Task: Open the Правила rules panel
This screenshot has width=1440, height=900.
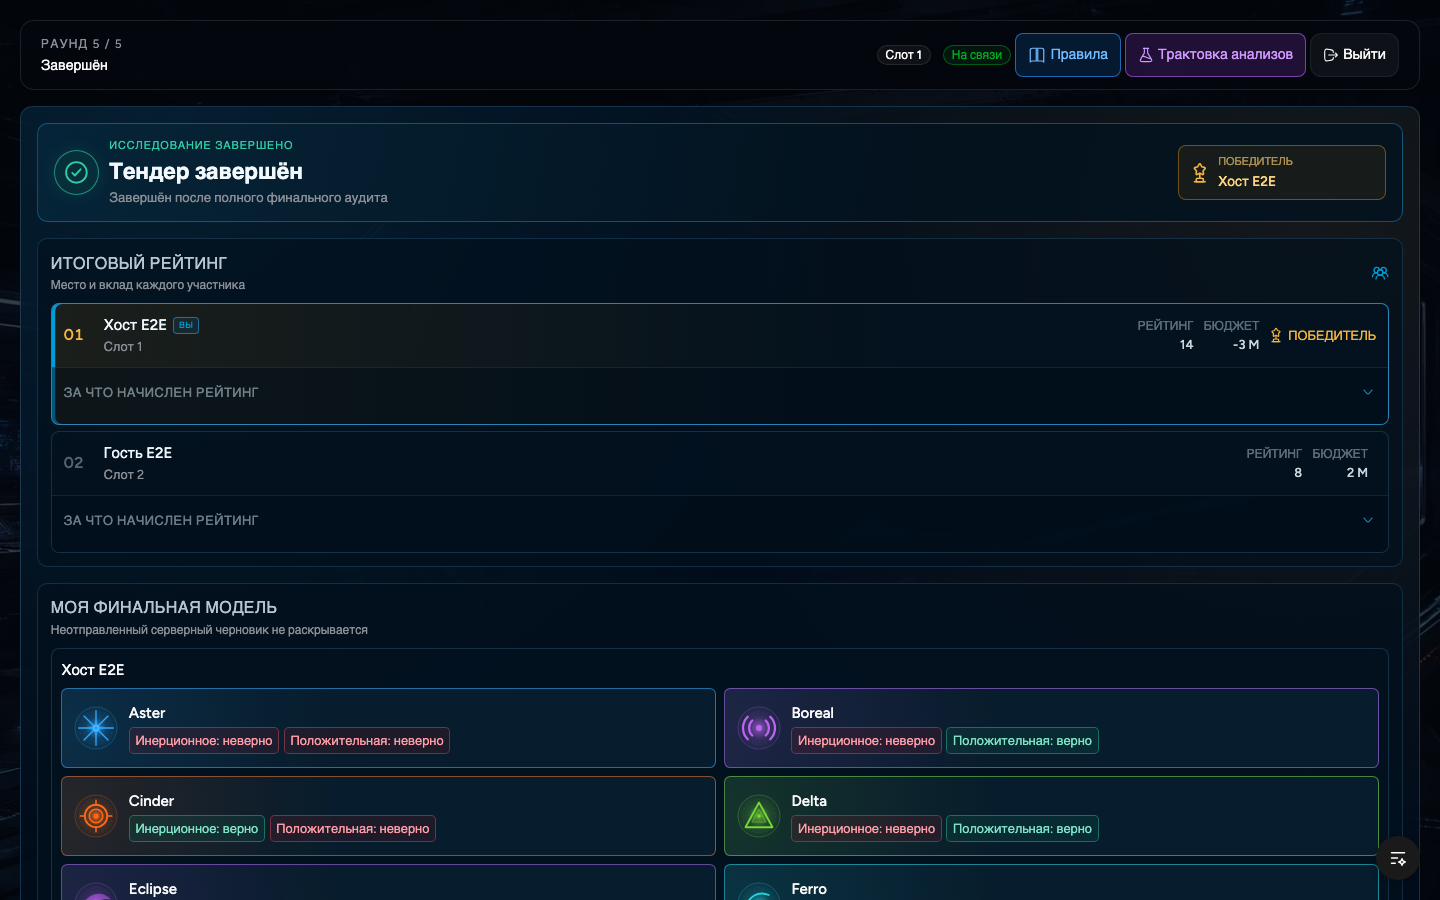Action: (x=1068, y=55)
